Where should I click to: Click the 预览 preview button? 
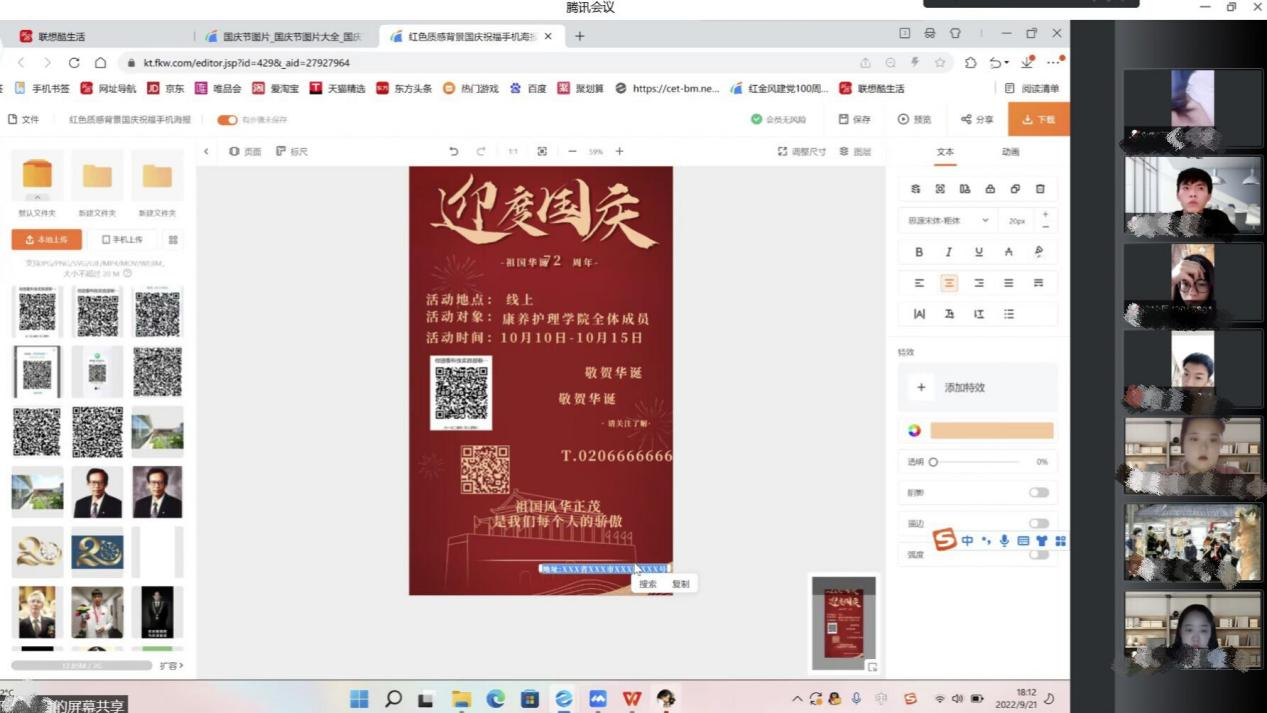(914, 119)
